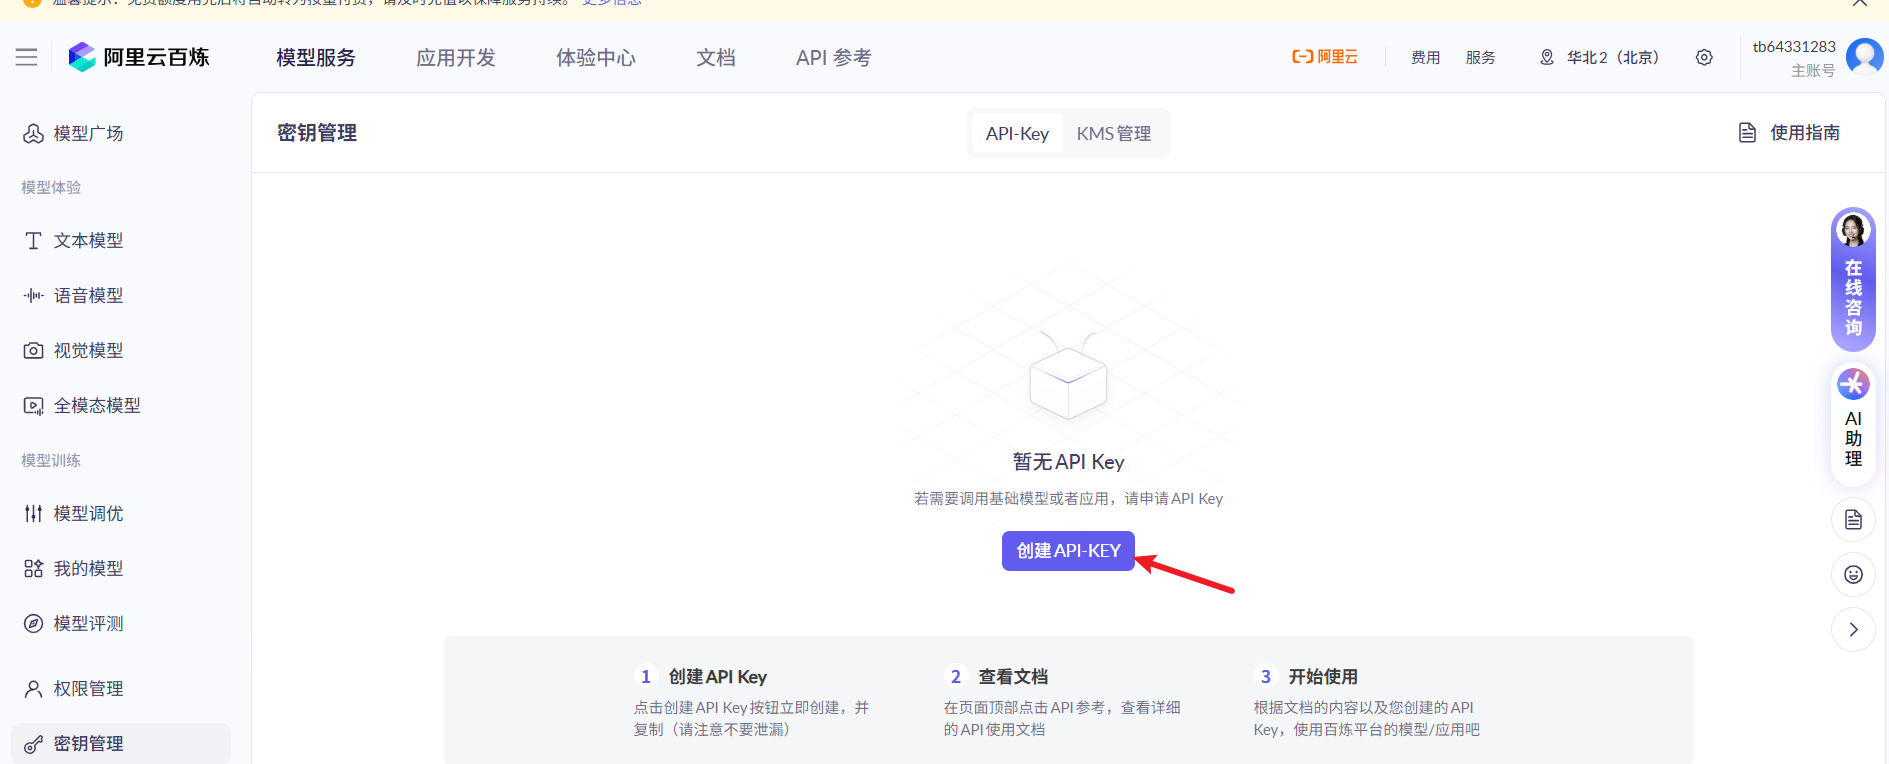Click step 2 查看文档 heading

click(x=1013, y=677)
